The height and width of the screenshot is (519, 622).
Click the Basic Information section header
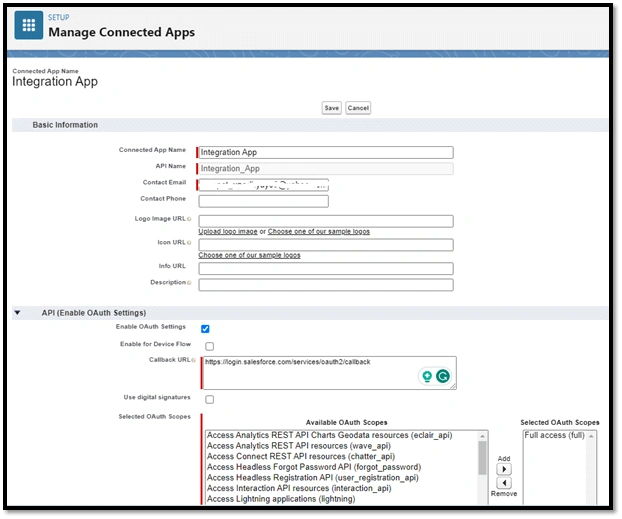pos(309,125)
